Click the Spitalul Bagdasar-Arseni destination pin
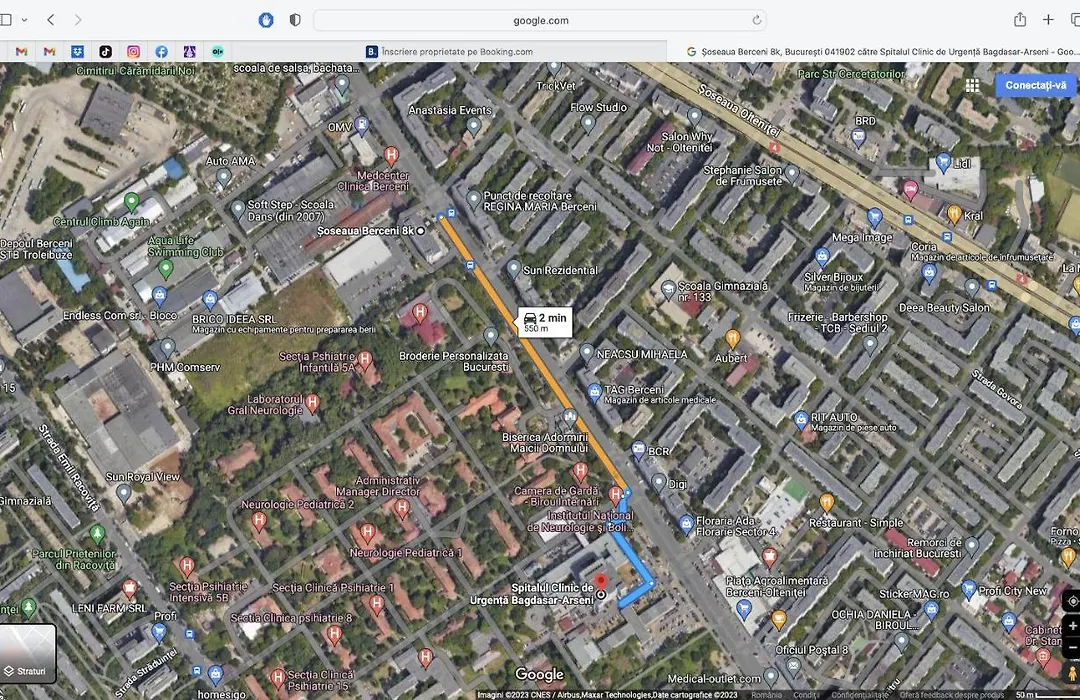1080x700 pixels. (x=601, y=583)
